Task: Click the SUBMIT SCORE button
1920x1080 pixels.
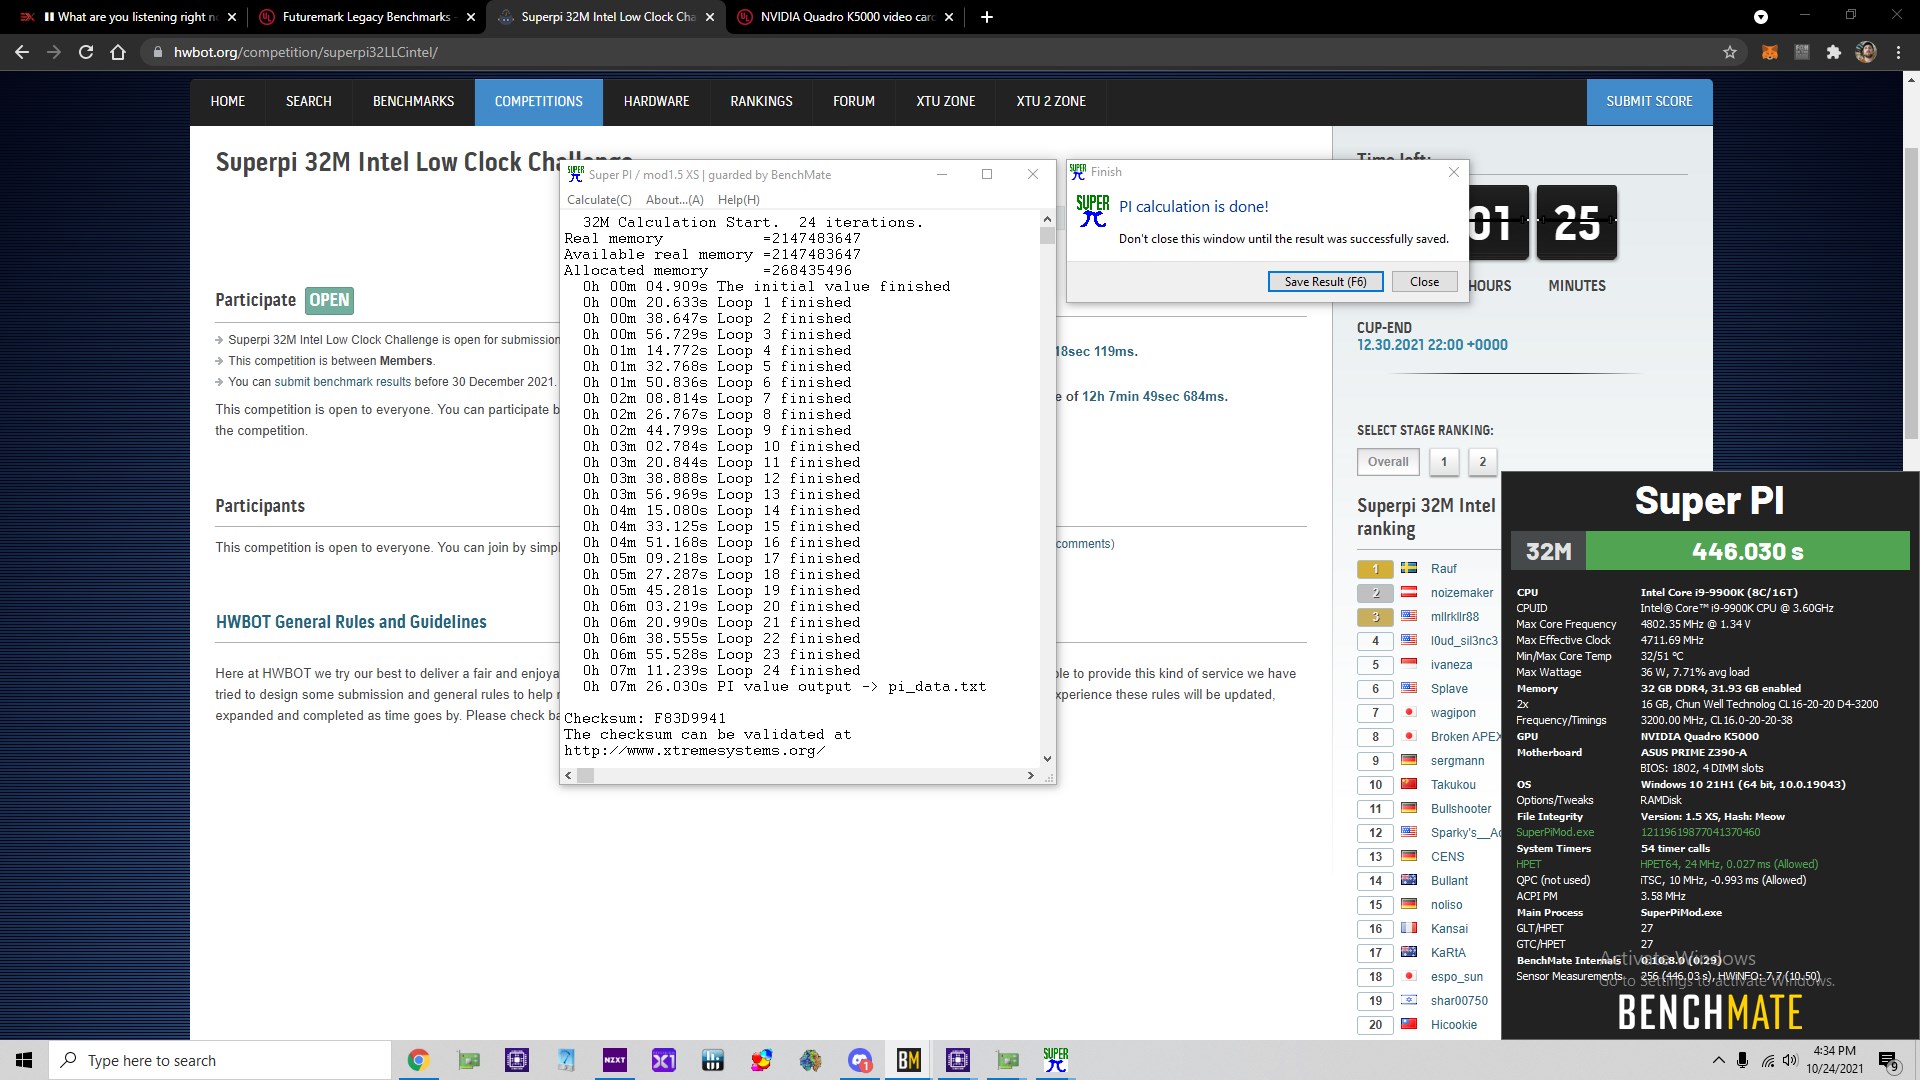Action: coord(1649,101)
